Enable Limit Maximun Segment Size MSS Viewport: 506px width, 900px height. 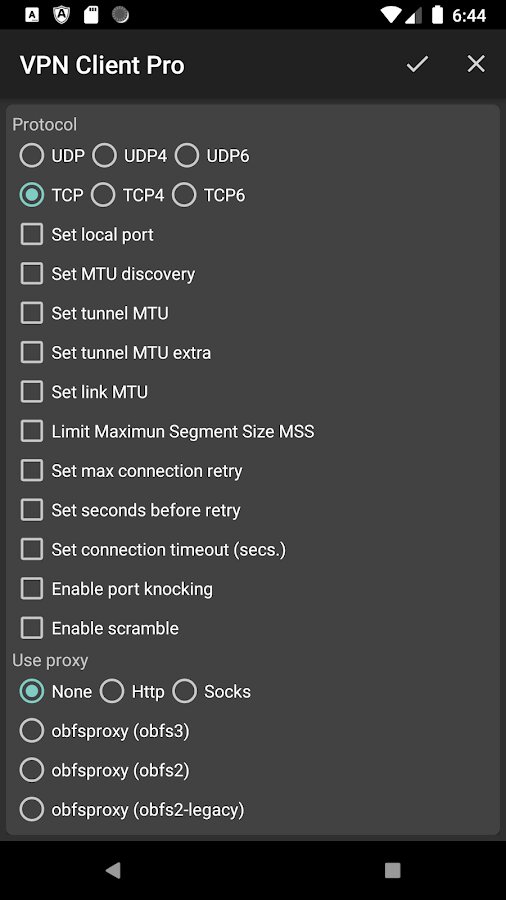point(168,431)
